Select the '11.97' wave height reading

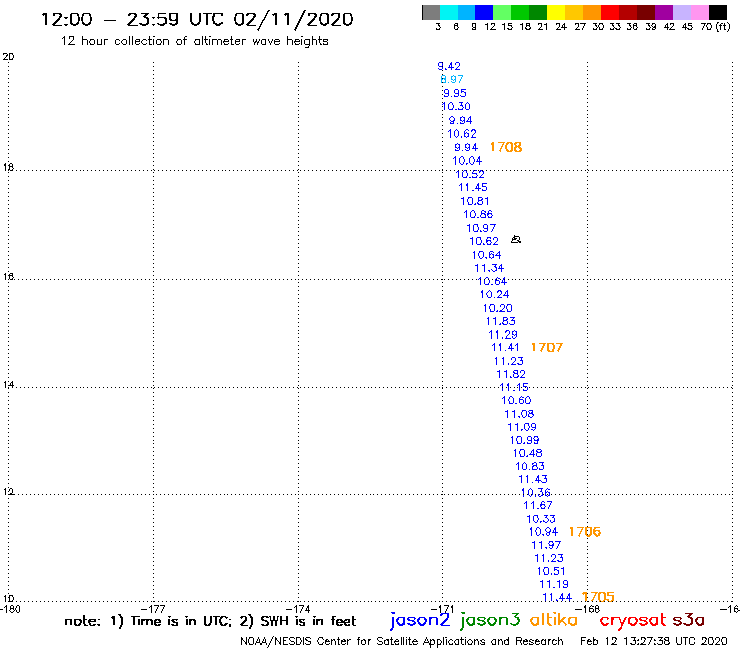(x=547, y=545)
